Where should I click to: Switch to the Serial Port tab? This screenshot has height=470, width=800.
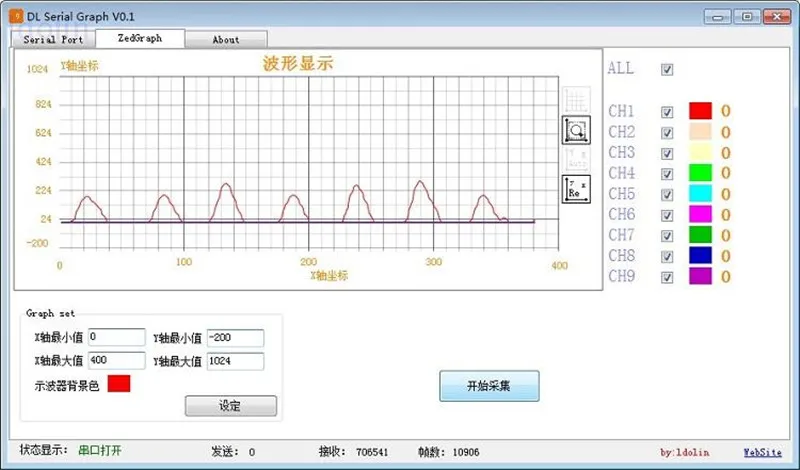pos(53,39)
